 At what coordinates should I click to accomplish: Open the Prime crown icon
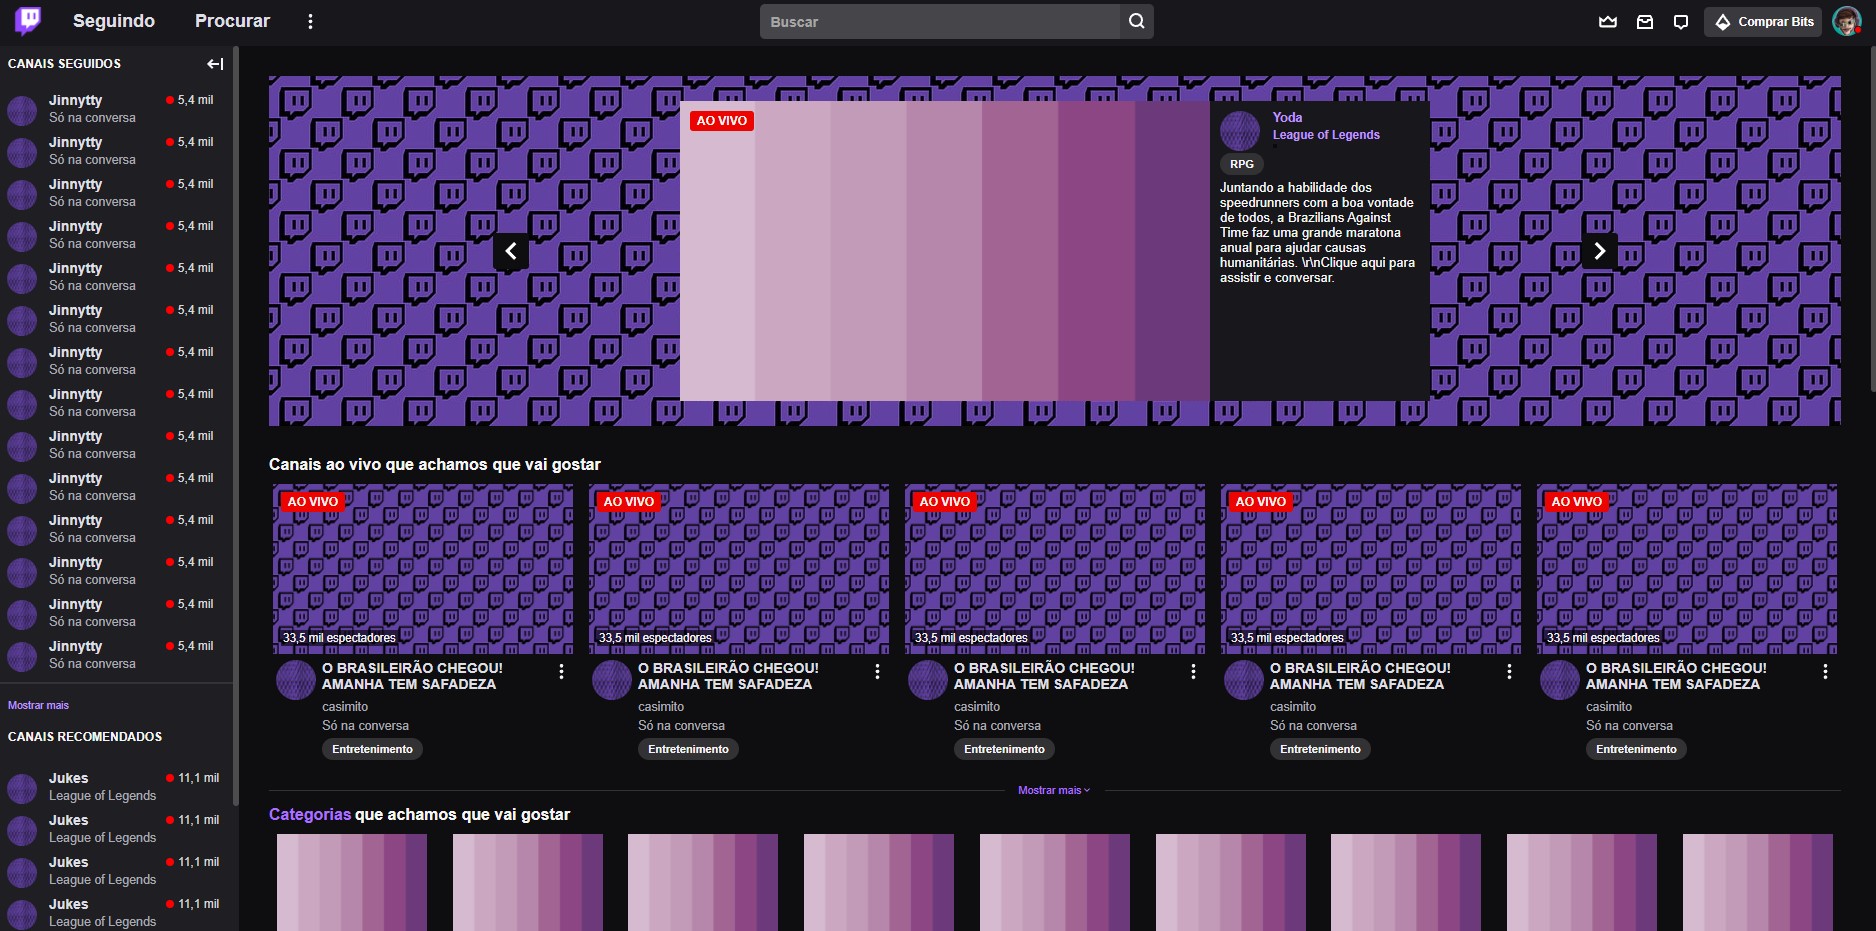click(1607, 21)
